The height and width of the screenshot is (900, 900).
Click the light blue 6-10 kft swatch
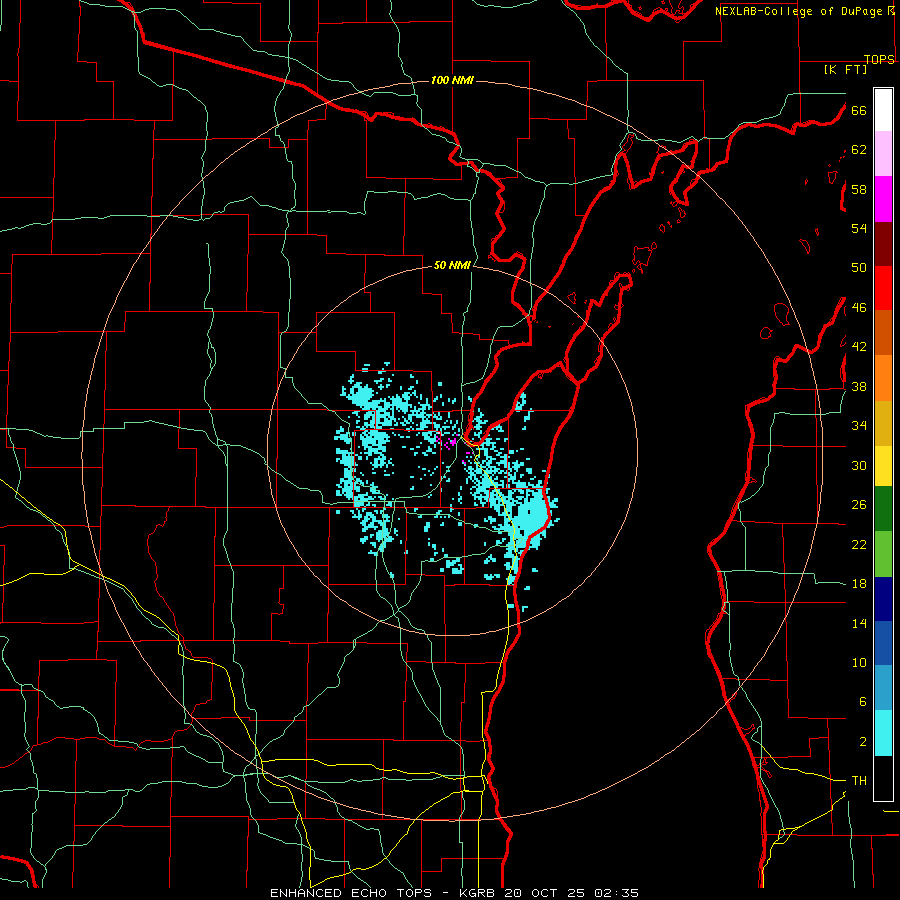[883, 688]
